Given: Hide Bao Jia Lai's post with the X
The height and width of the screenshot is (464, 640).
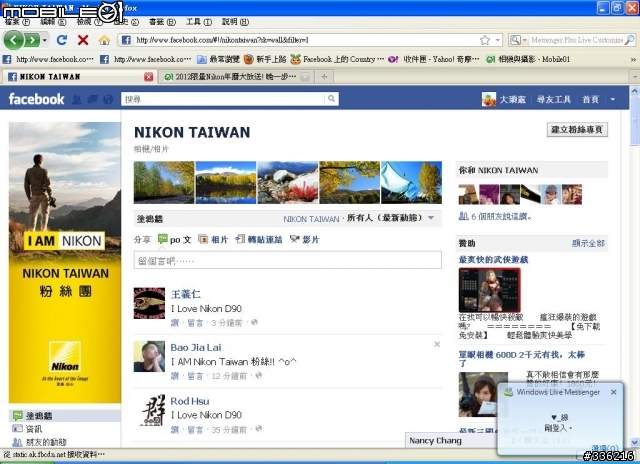Looking at the screenshot, I should pyautogui.click(x=437, y=344).
